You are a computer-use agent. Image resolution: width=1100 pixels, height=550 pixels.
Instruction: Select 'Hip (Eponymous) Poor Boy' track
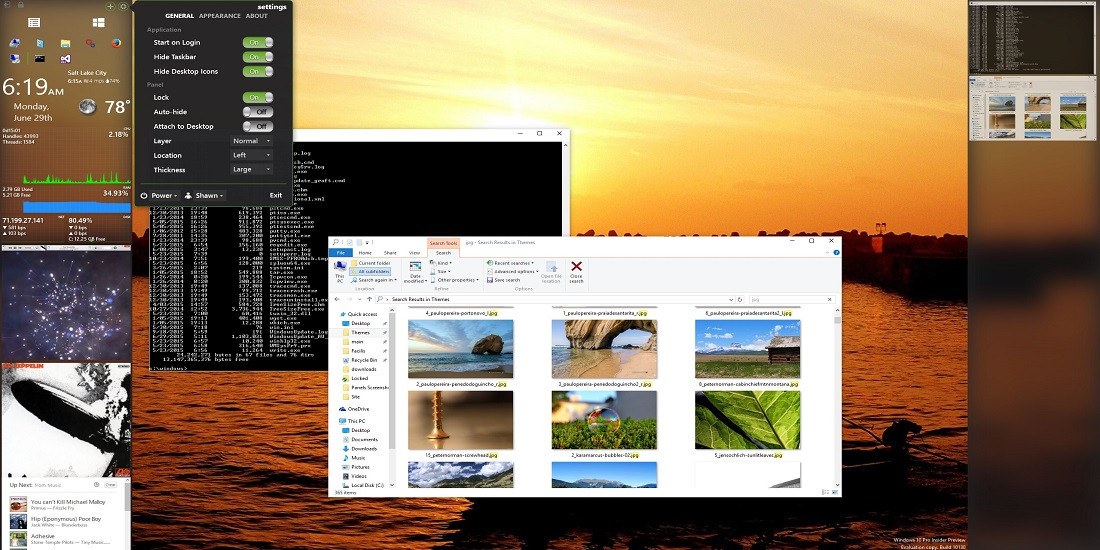click(65, 522)
